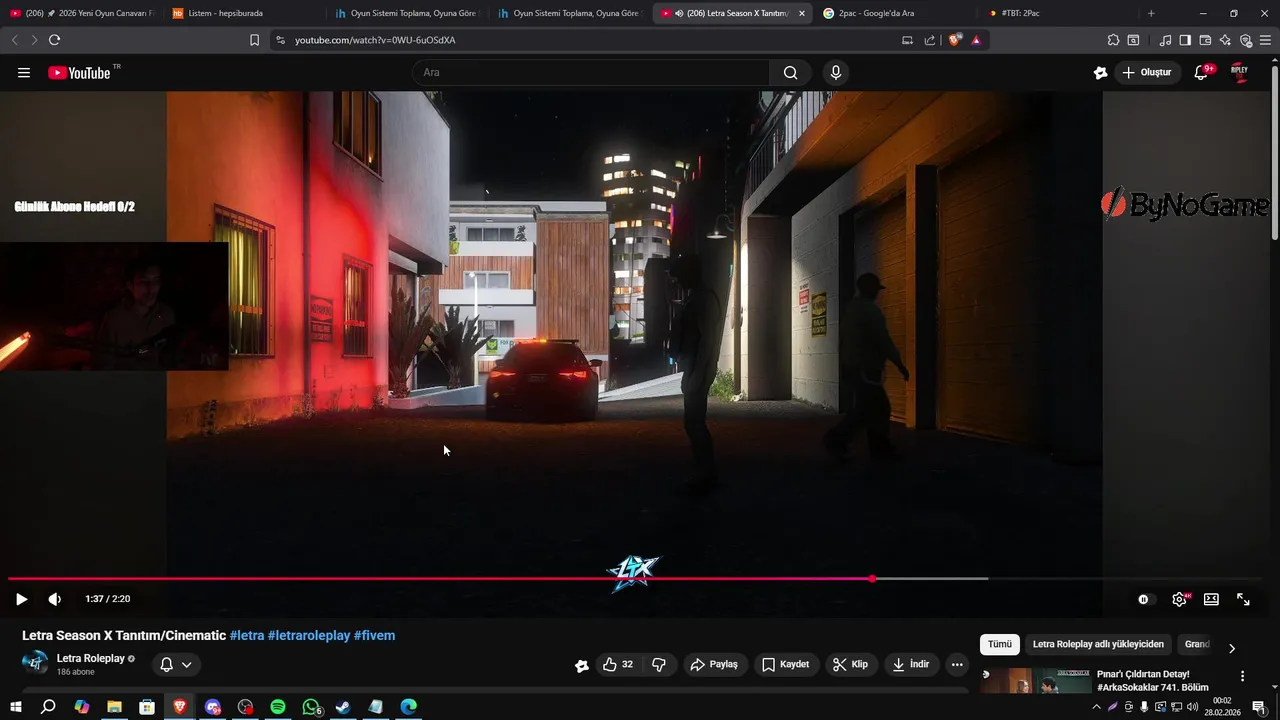Screen dimensions: 1280x720
Task: Click the red playhead on the timeline
Action: (872, 579)
